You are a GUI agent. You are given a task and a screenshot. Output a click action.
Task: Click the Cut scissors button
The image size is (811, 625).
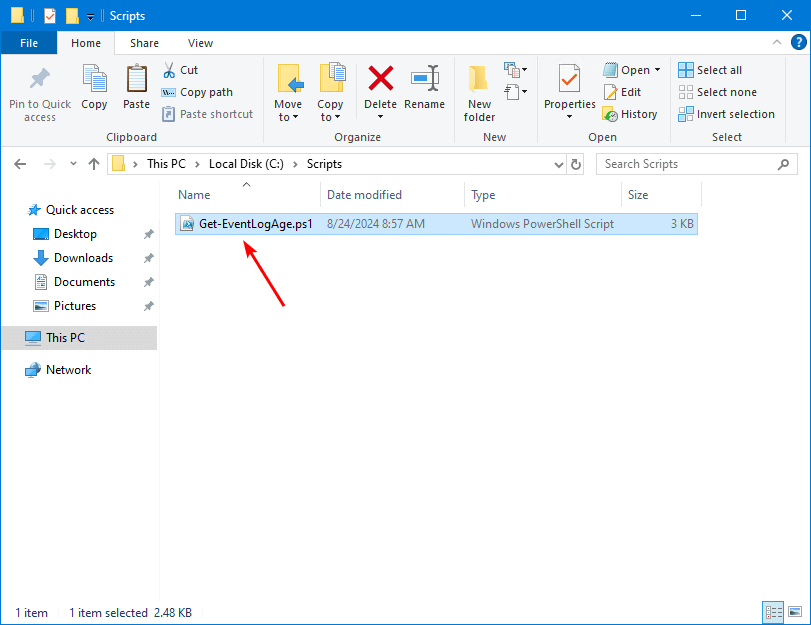click(181, 70)
